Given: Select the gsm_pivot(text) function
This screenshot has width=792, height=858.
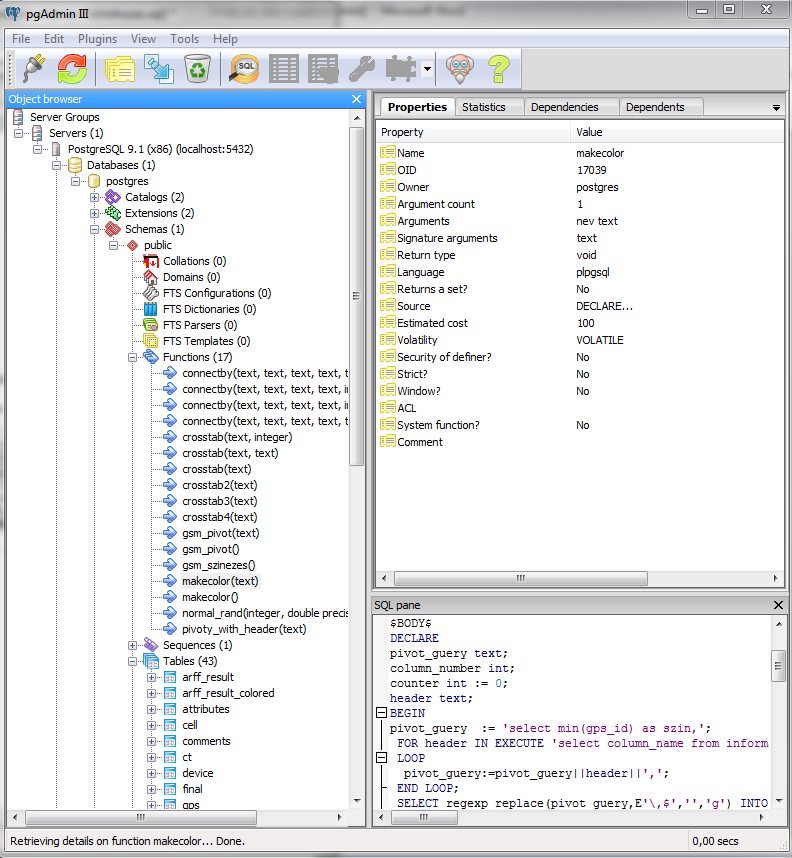Looking at the screenshot, I should [221, 533].
